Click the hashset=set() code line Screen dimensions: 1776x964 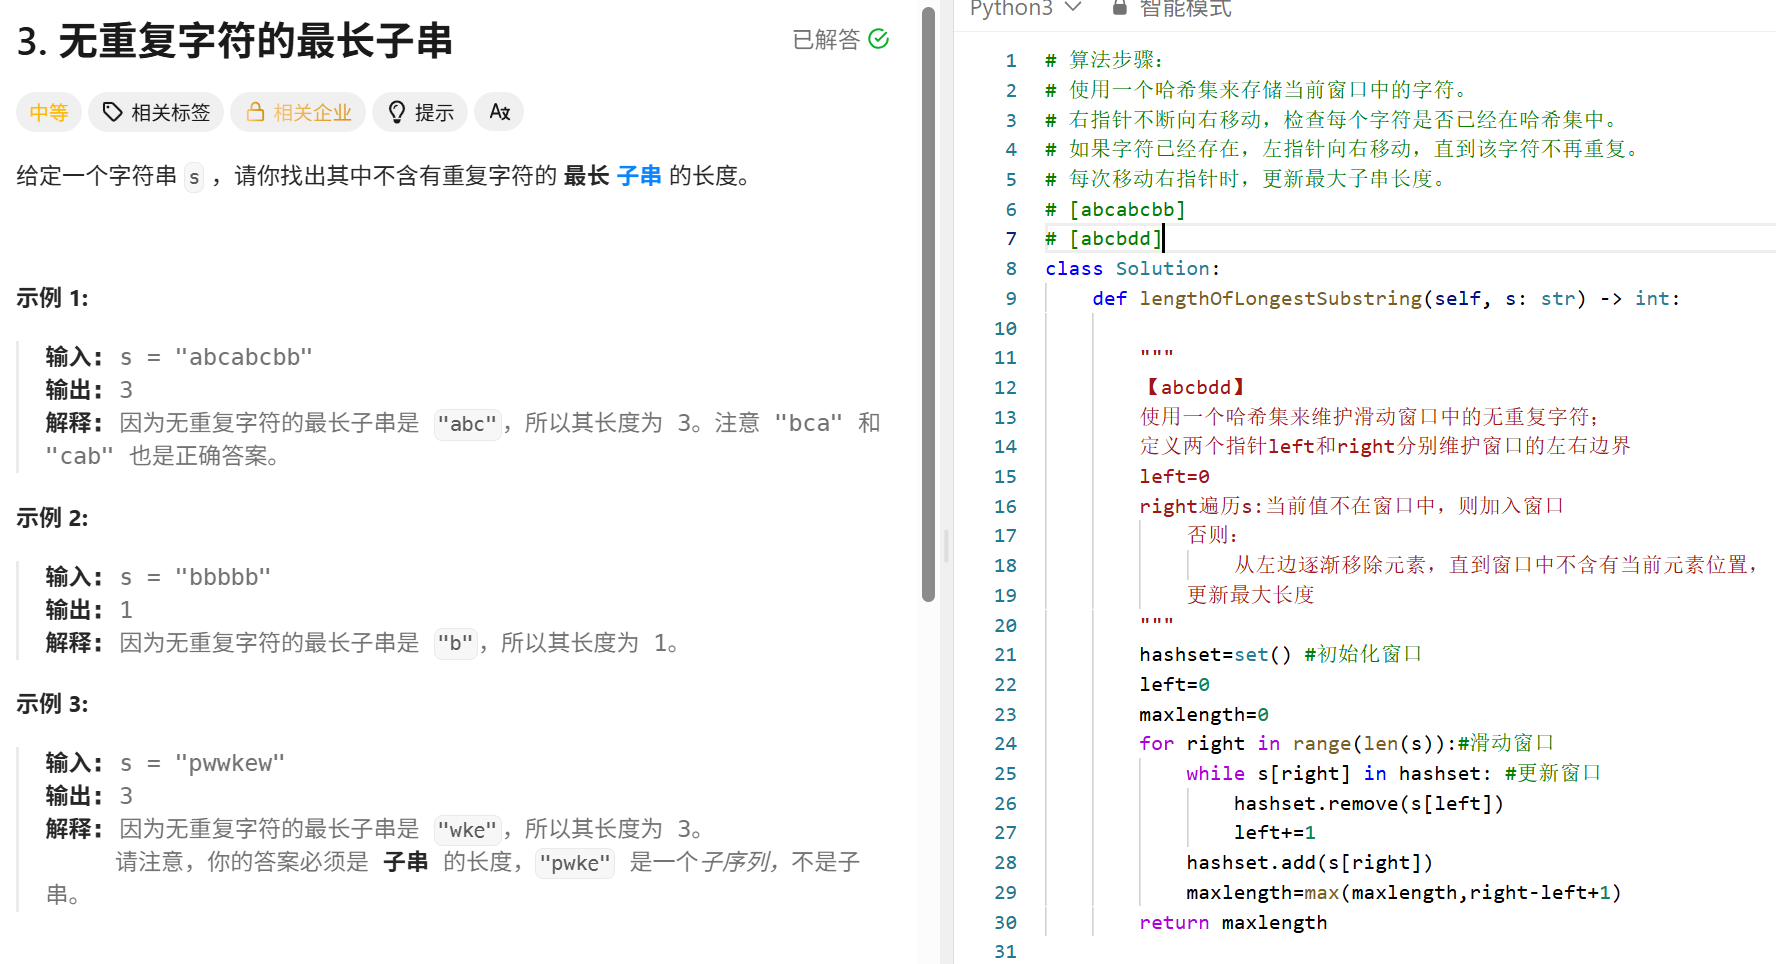tap(1280, 654)
